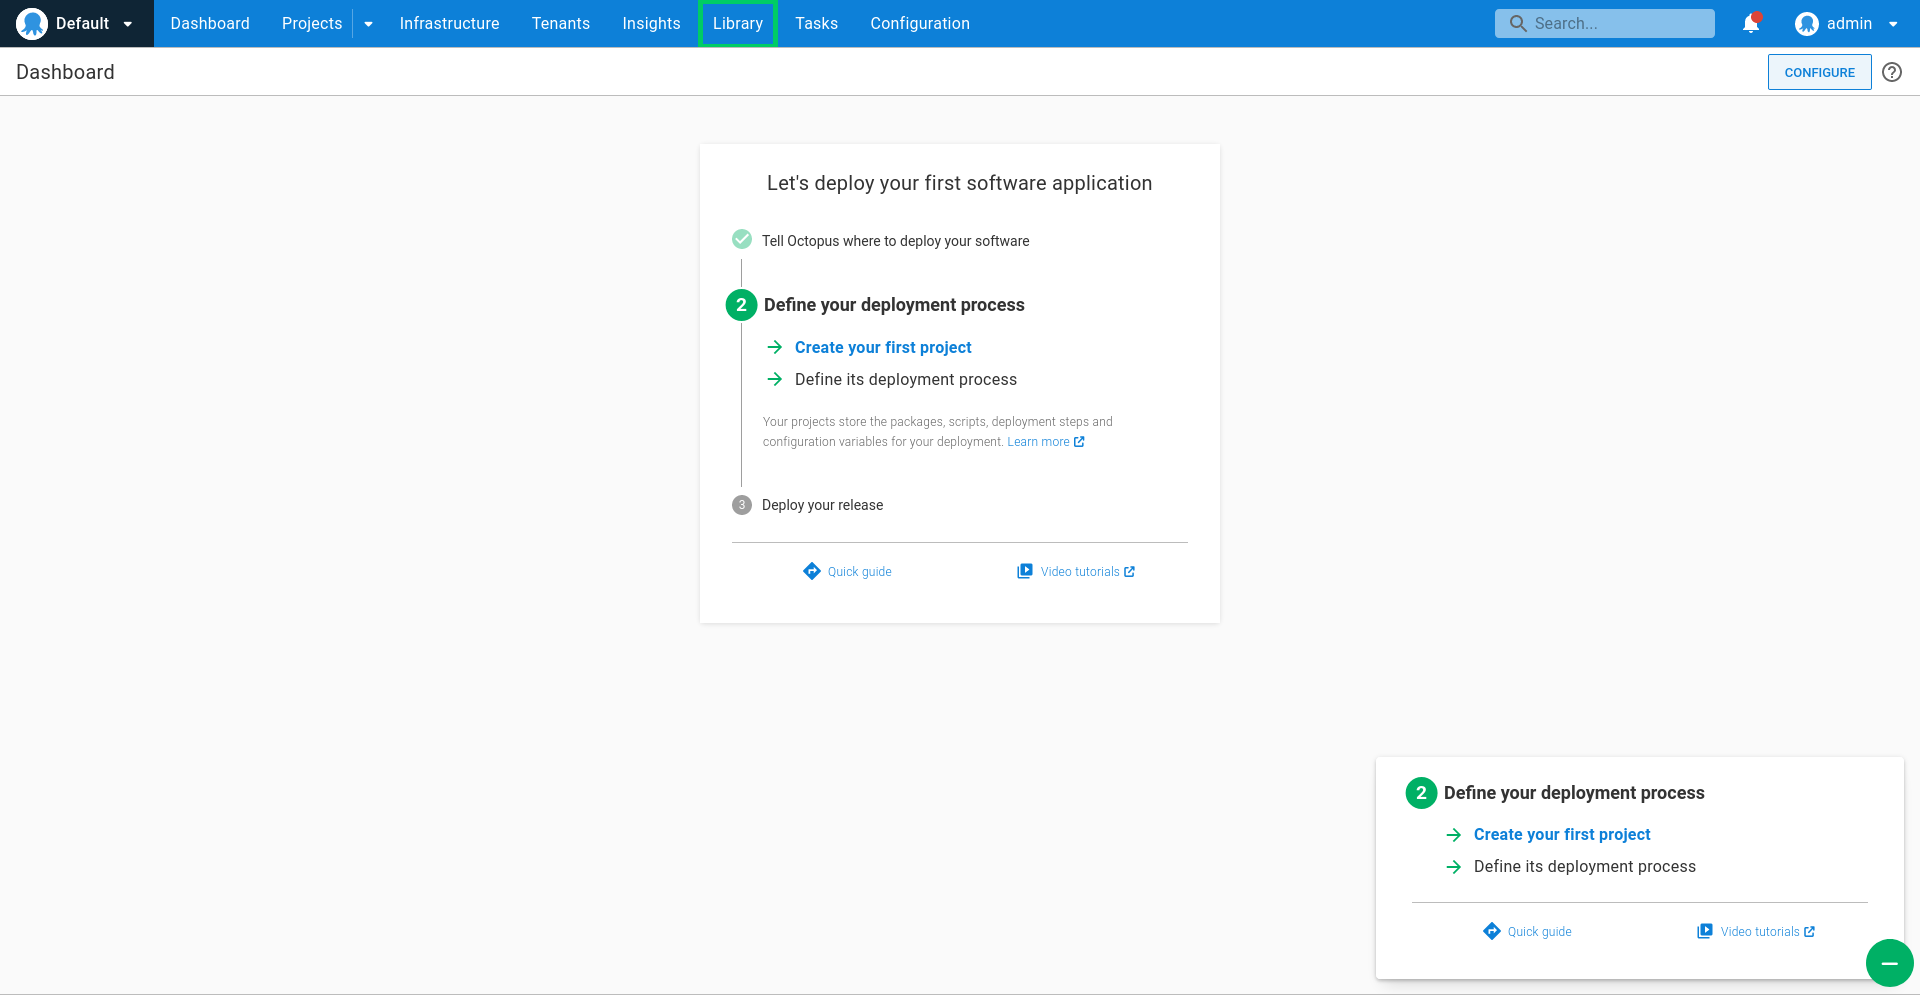Viewport: 1920px width, 995px height.
Task: Open 'Create your first project' link in main card
Action: [x=883, y=347]
